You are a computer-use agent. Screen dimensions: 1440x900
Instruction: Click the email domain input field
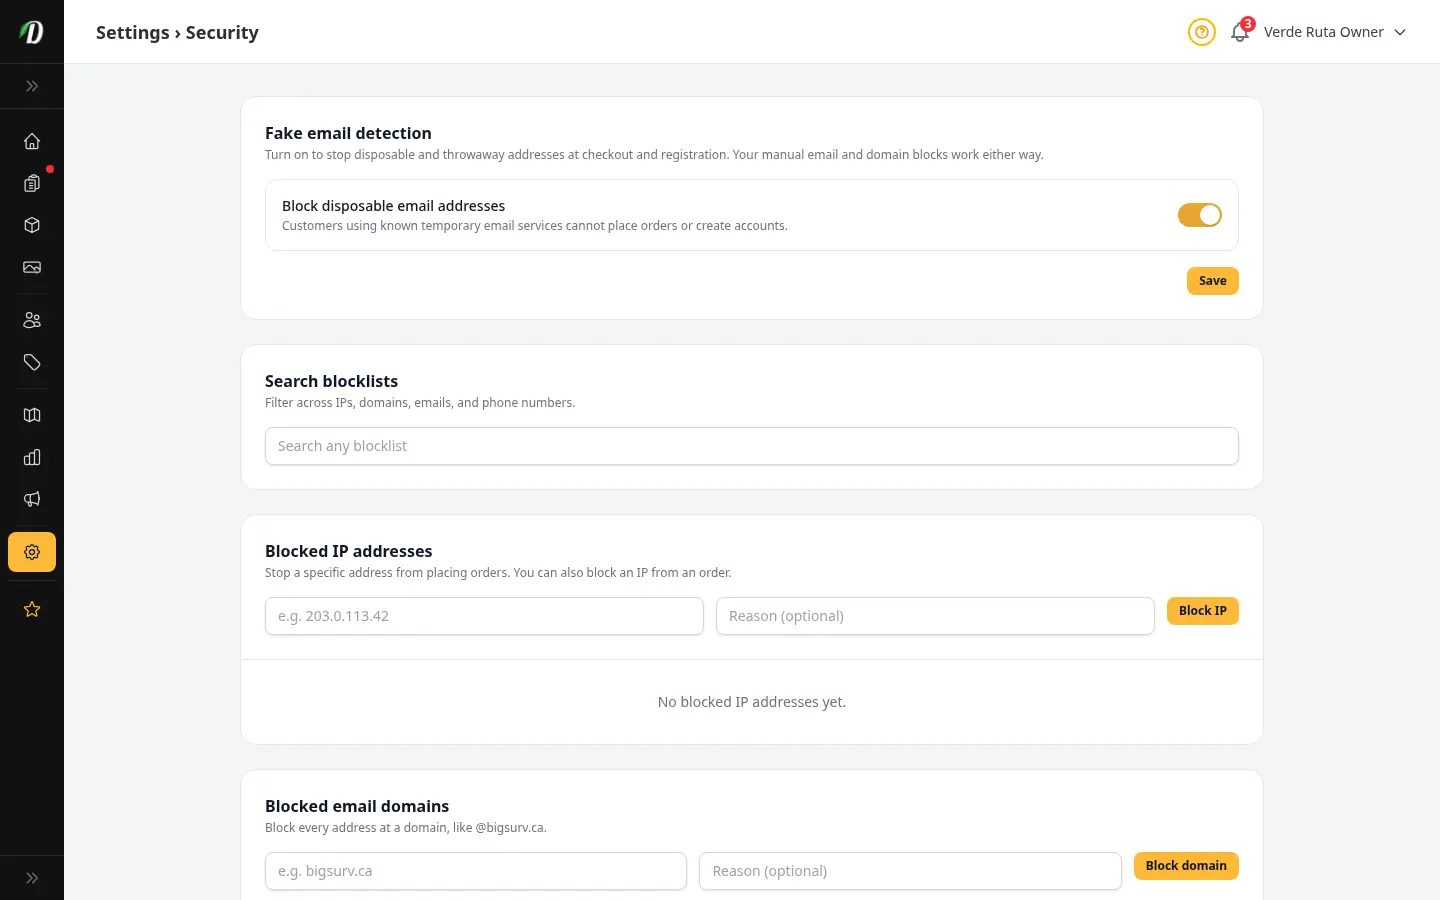point(476,871)
